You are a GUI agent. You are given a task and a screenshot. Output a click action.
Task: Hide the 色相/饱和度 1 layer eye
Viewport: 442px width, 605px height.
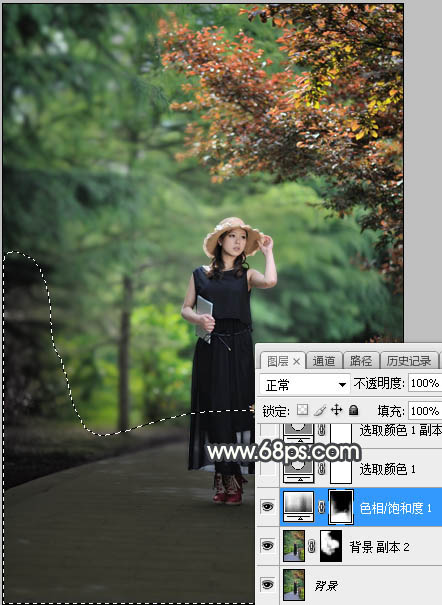pos(268,506)
